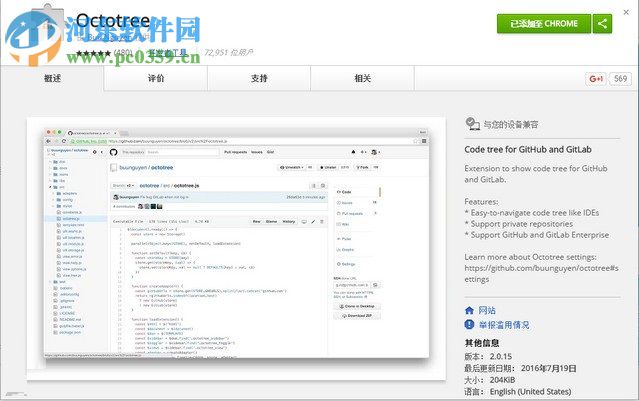The height and width of the screenshot is (401, 639).
Task: Click the Octotree title text
Action: [113, 21]
